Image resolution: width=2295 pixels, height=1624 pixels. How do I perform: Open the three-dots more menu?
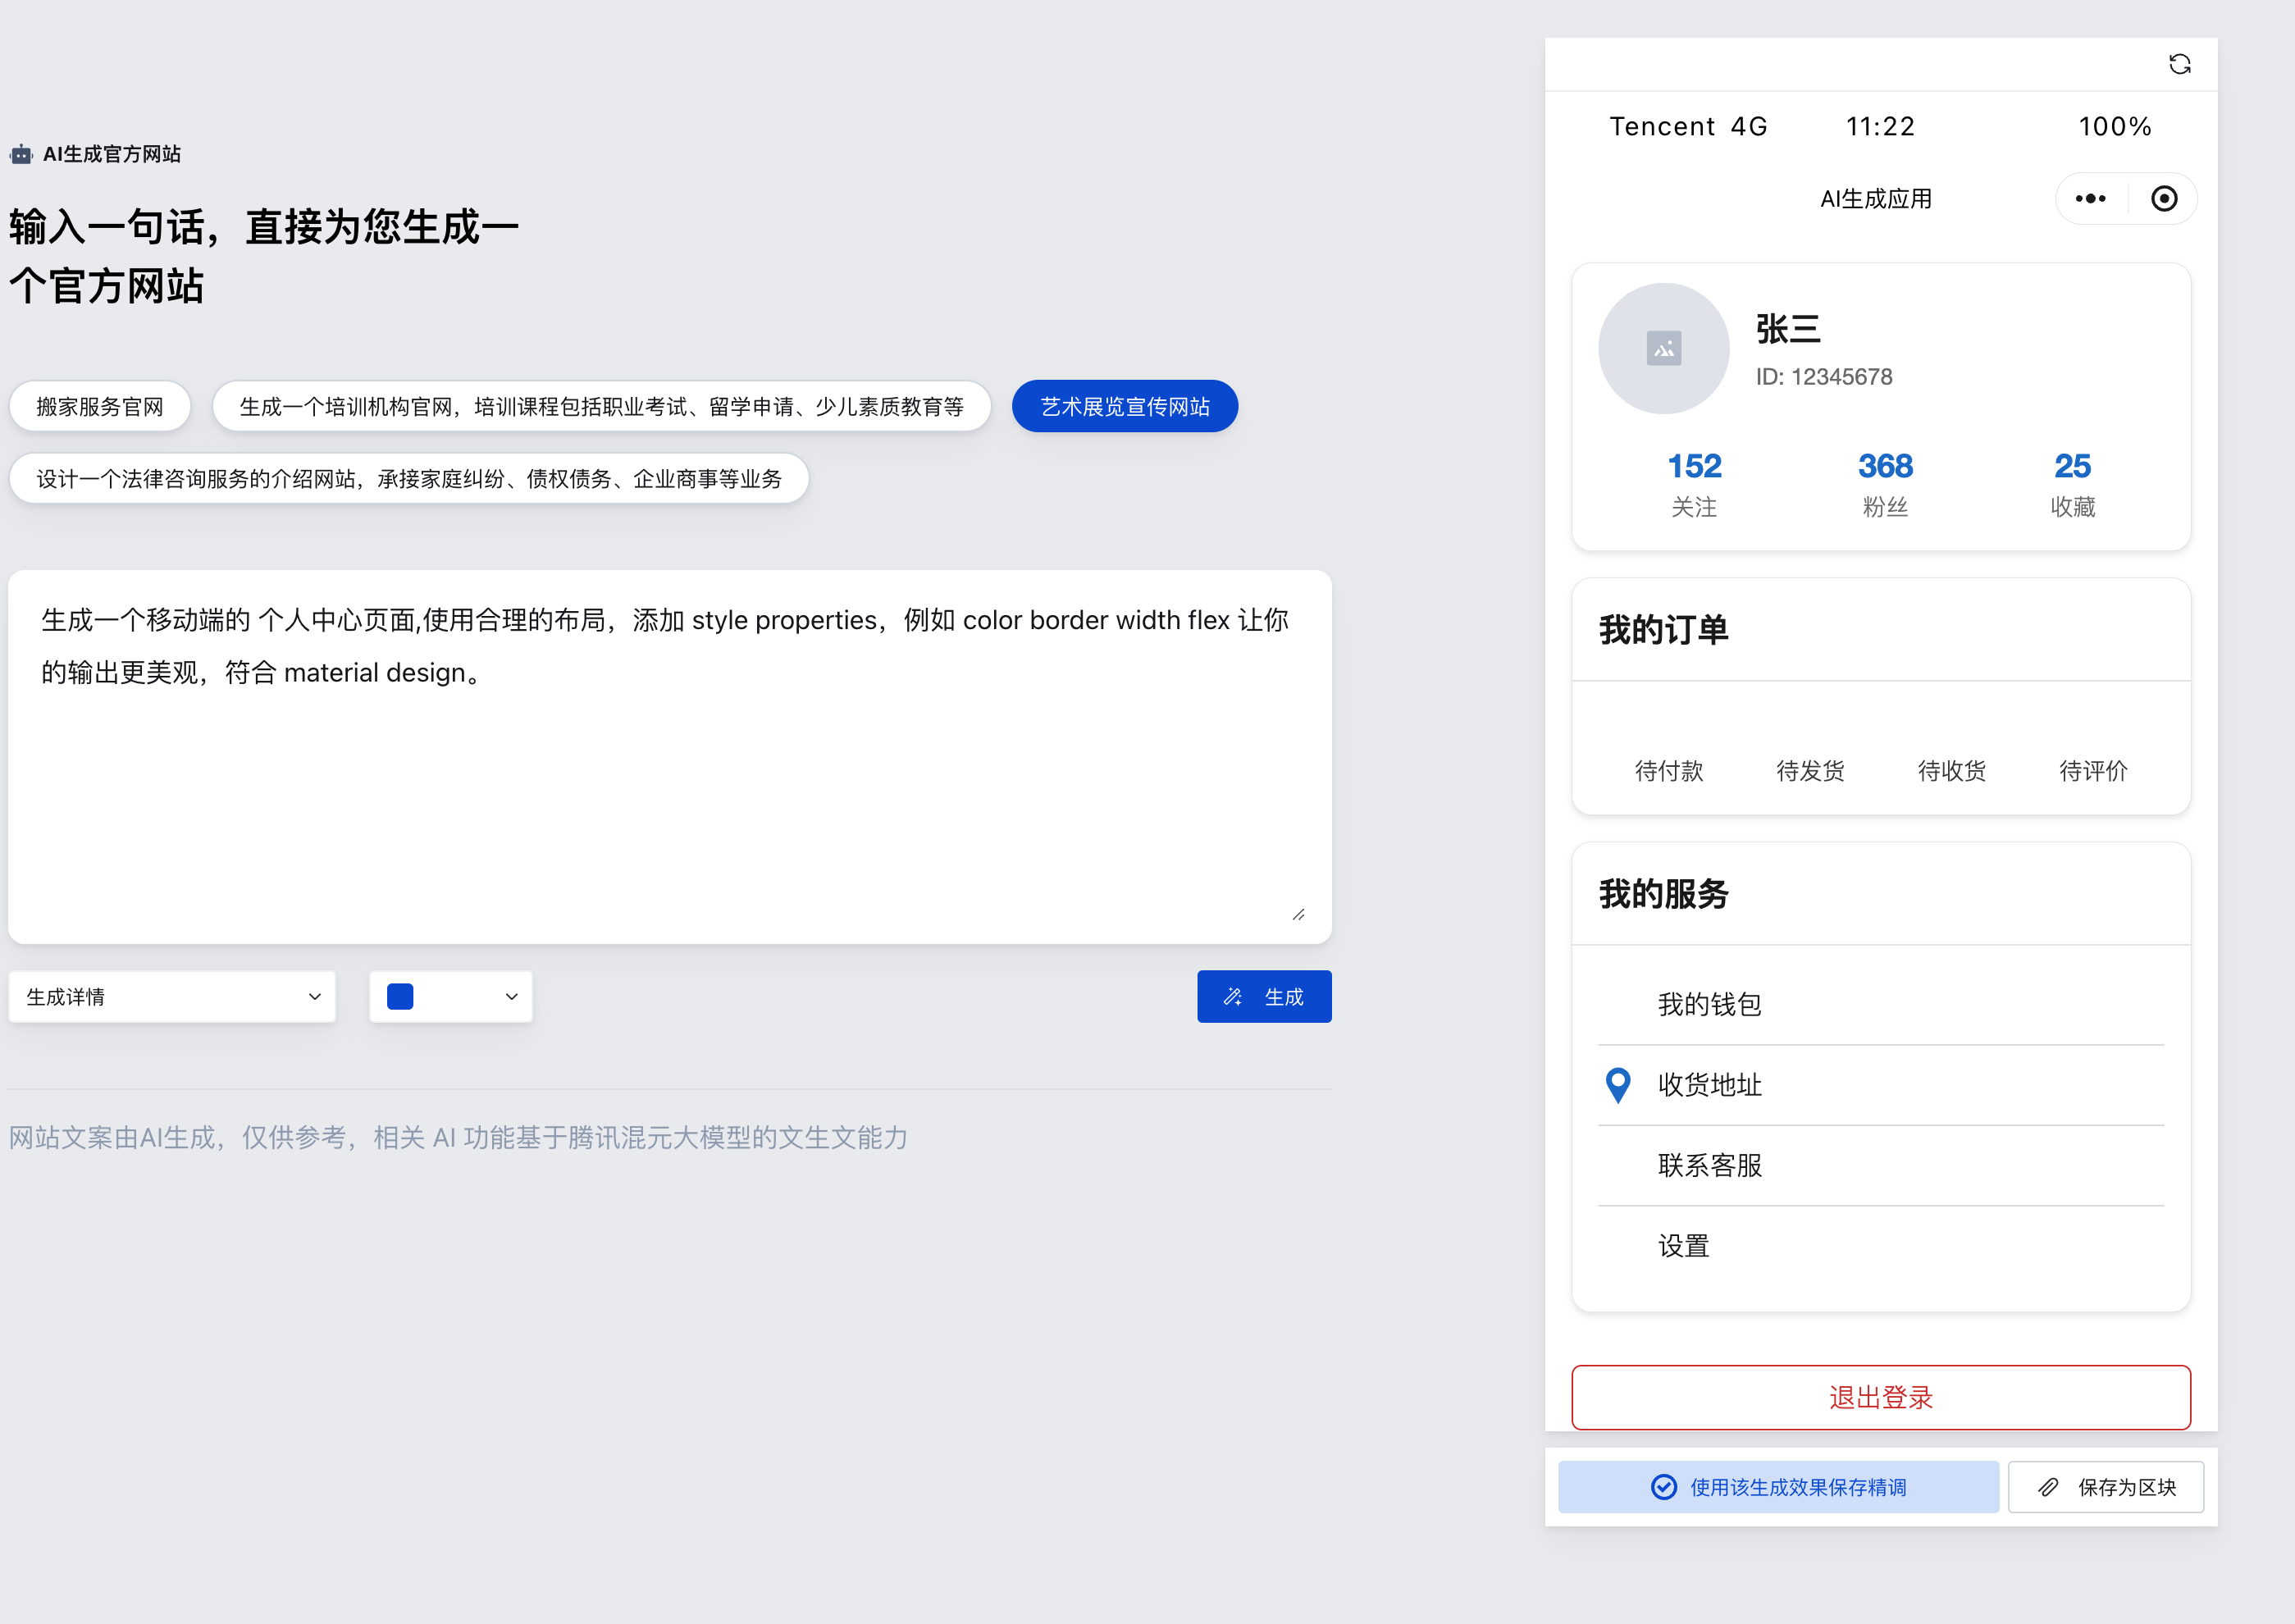[x=2090, y=199]
